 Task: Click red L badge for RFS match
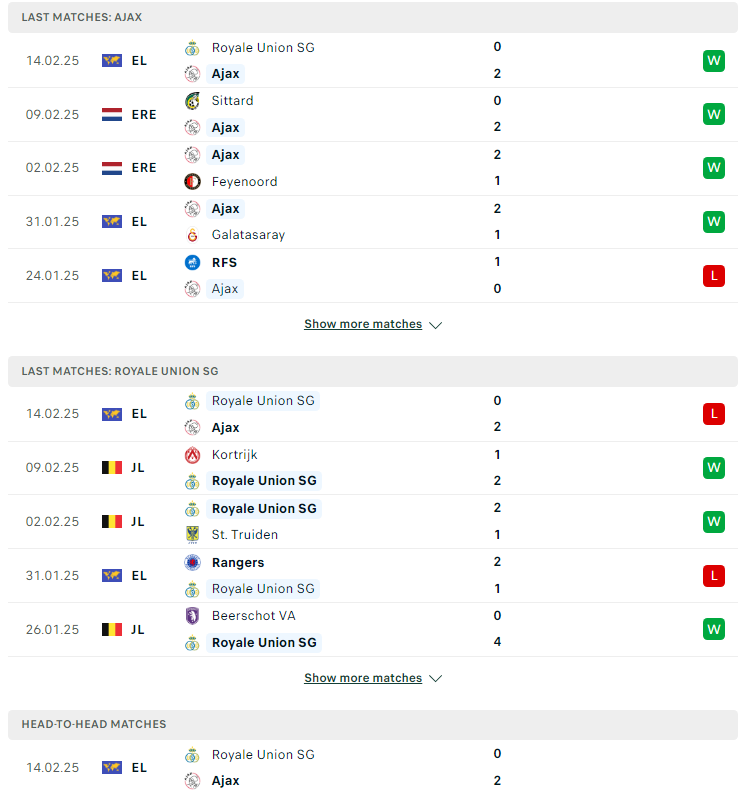(x=714, y=276)
